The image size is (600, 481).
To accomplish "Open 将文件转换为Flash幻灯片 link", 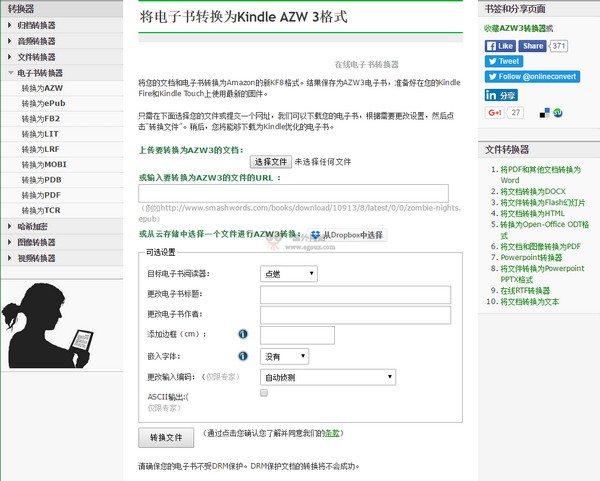I will tap(543, 202).
